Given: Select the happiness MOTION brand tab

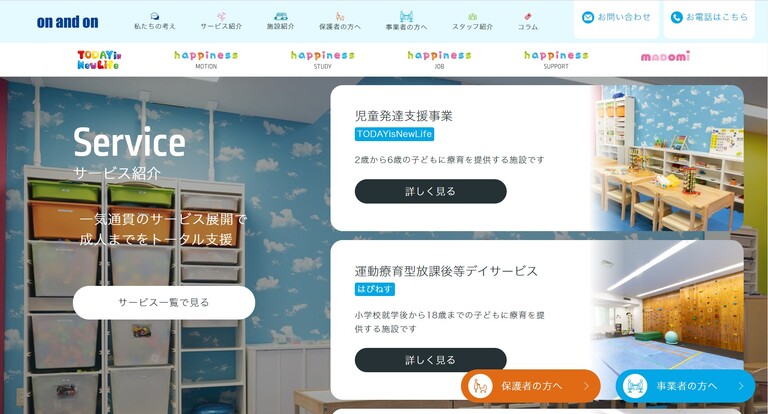Looking at the screenshot, I should pos(206,60).
